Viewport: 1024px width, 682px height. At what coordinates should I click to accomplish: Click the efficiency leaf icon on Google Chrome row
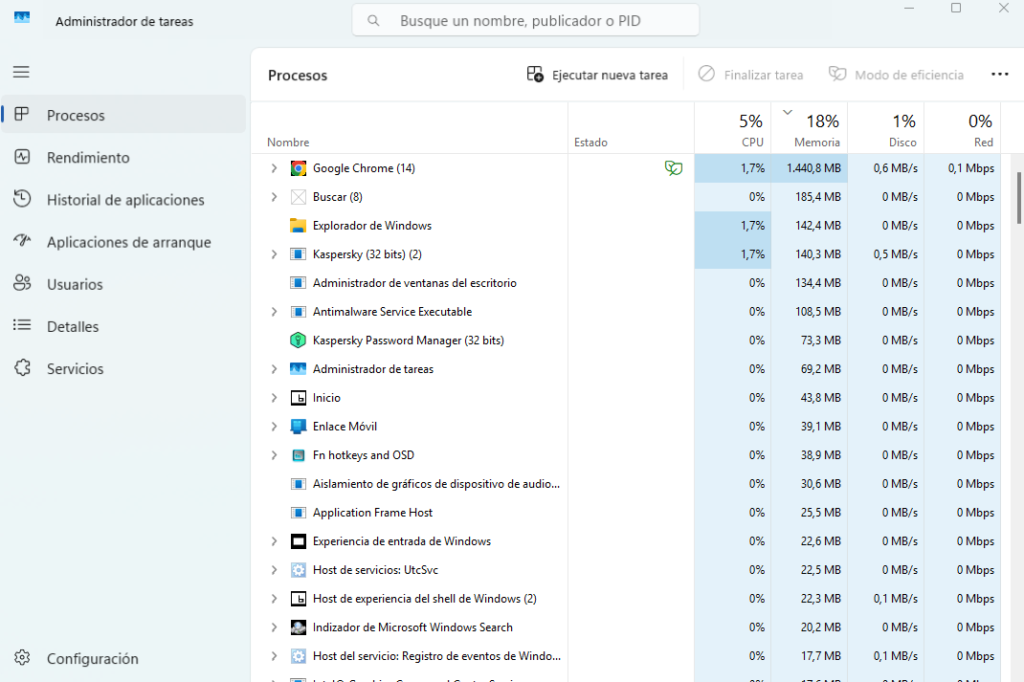675,168
